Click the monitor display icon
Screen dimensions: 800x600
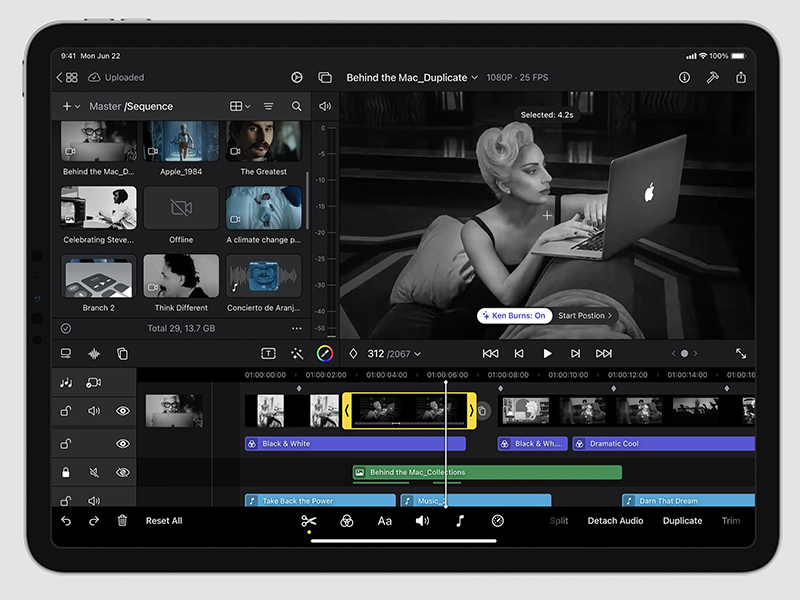(66, 354)
